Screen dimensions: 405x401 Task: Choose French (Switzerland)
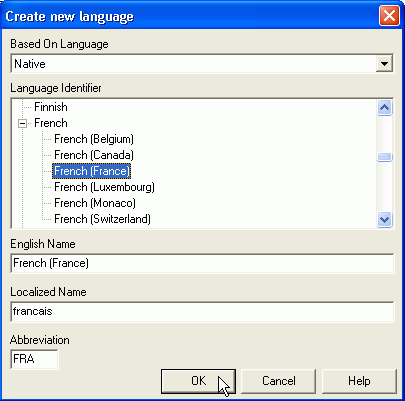point(102,219)
